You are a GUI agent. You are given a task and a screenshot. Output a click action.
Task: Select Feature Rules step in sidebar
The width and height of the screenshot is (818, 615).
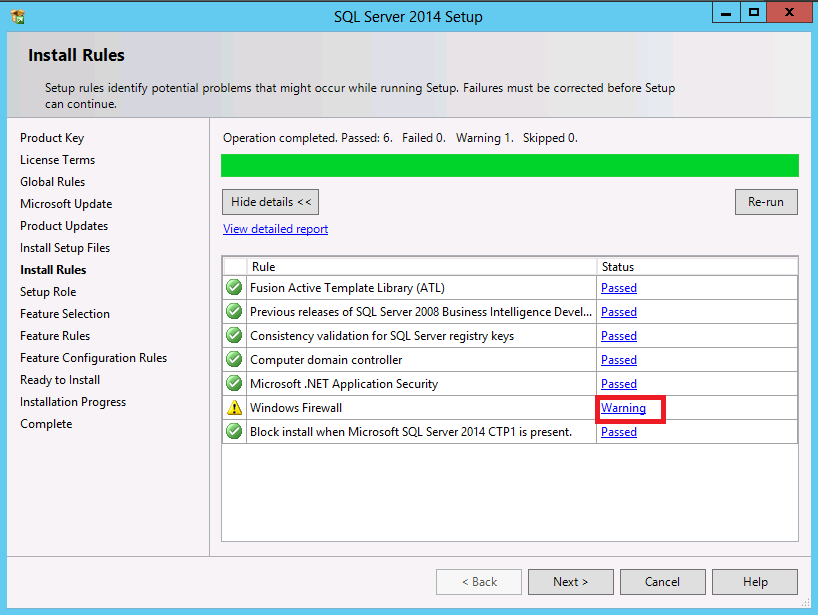pos(55,335)
